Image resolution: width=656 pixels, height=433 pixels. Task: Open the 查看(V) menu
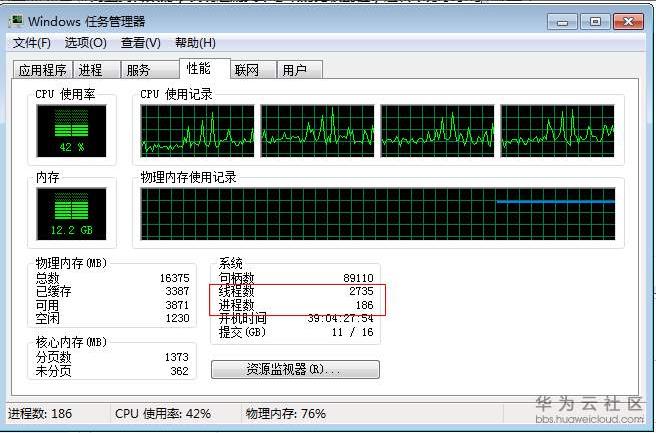(141, 43)
